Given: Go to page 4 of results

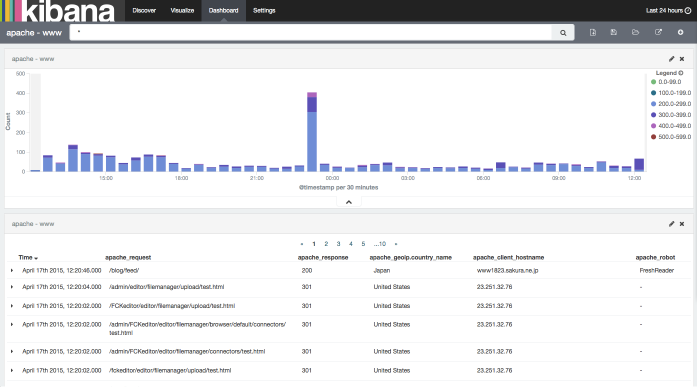Looking at the screenshot, I should [x=351, y=244].
